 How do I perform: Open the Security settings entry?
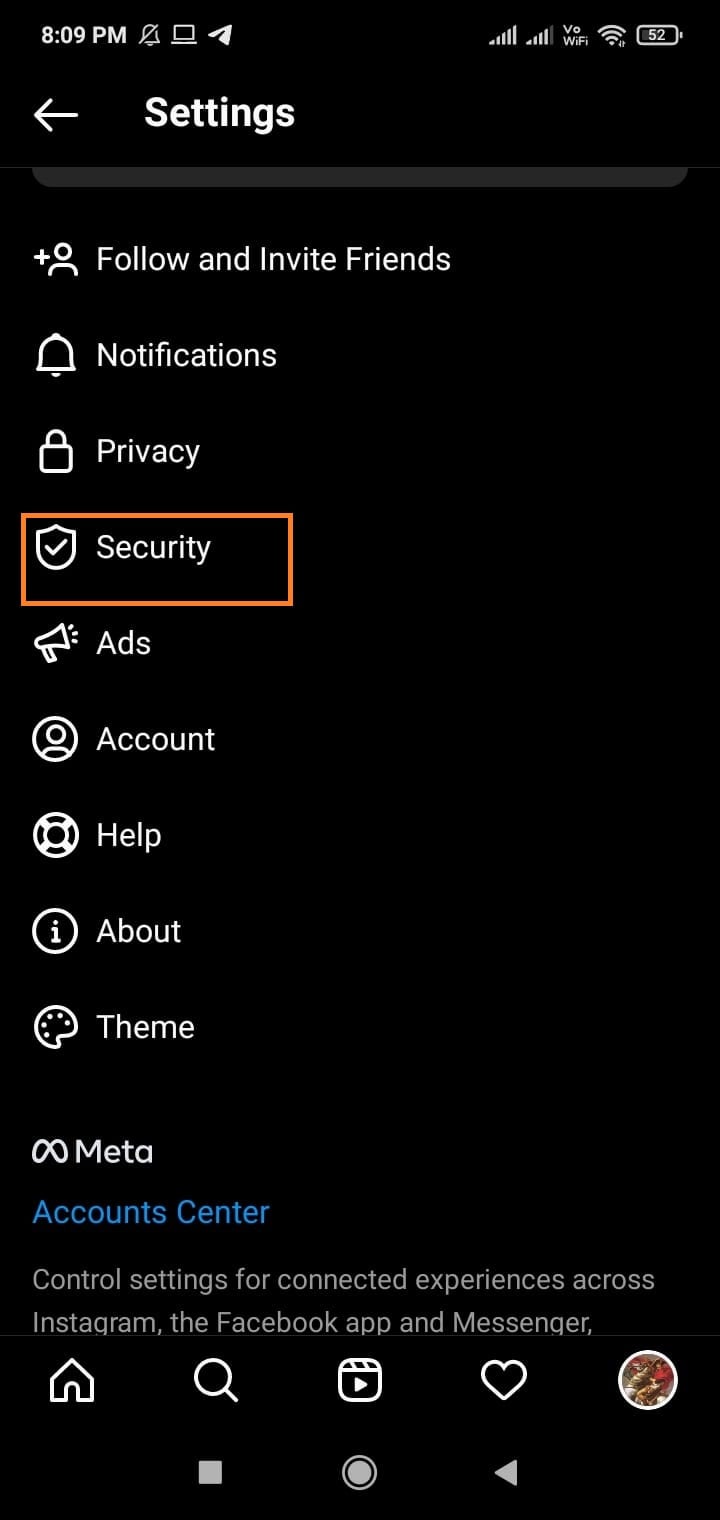tap(152, 547)
